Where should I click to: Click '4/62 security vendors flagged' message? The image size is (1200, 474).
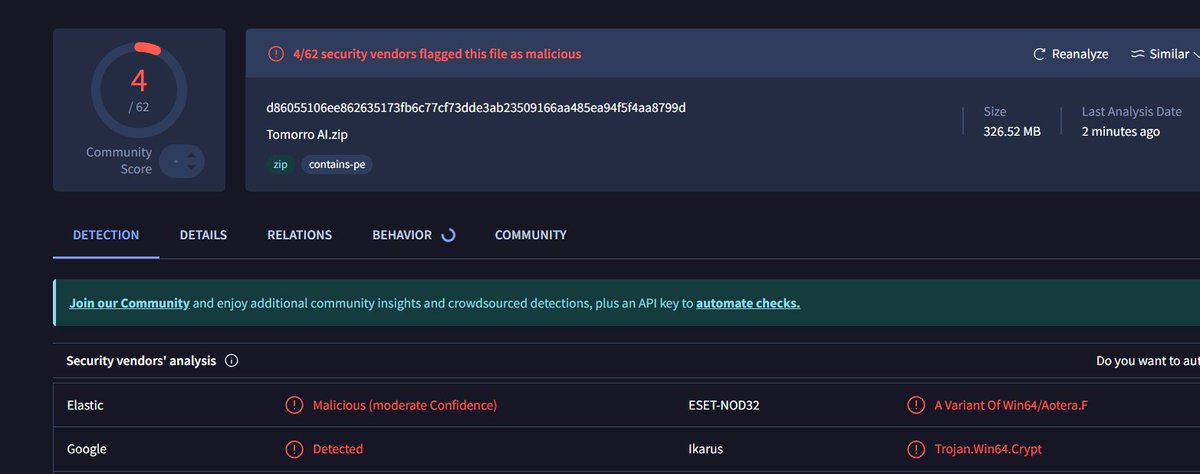click(437, 54)
